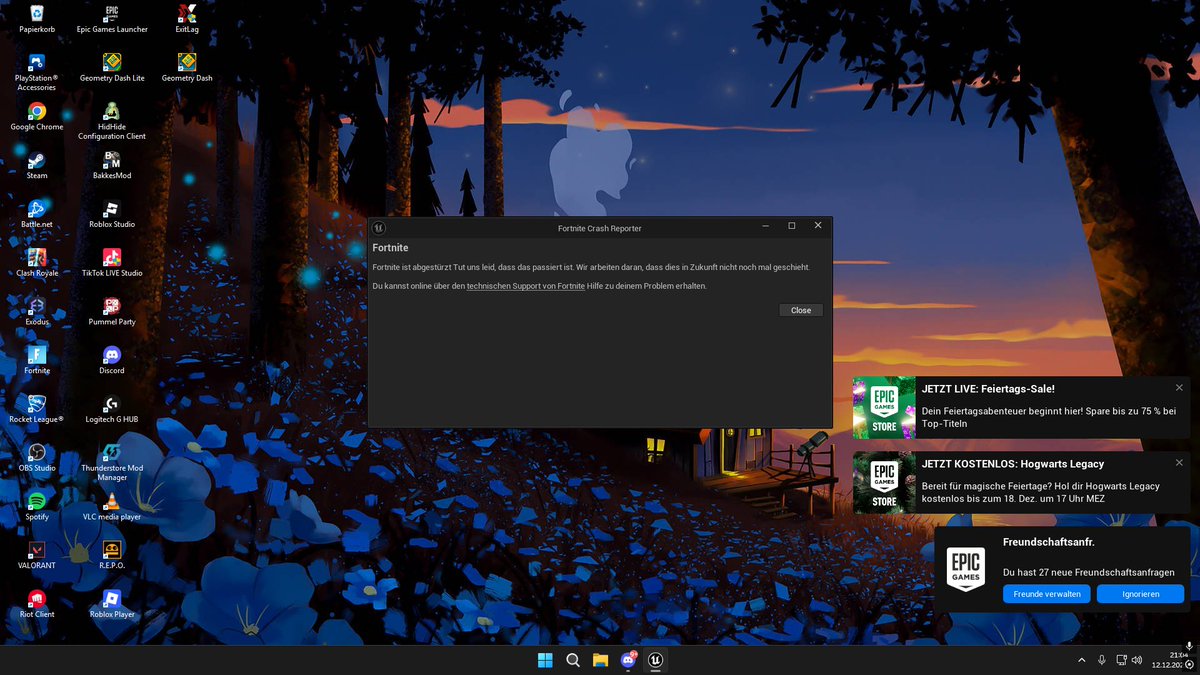Select the VALORANT desktop icon
The height and width of the screenshot is (675, 1200).
pyautogui.click(x=37, y=555)
